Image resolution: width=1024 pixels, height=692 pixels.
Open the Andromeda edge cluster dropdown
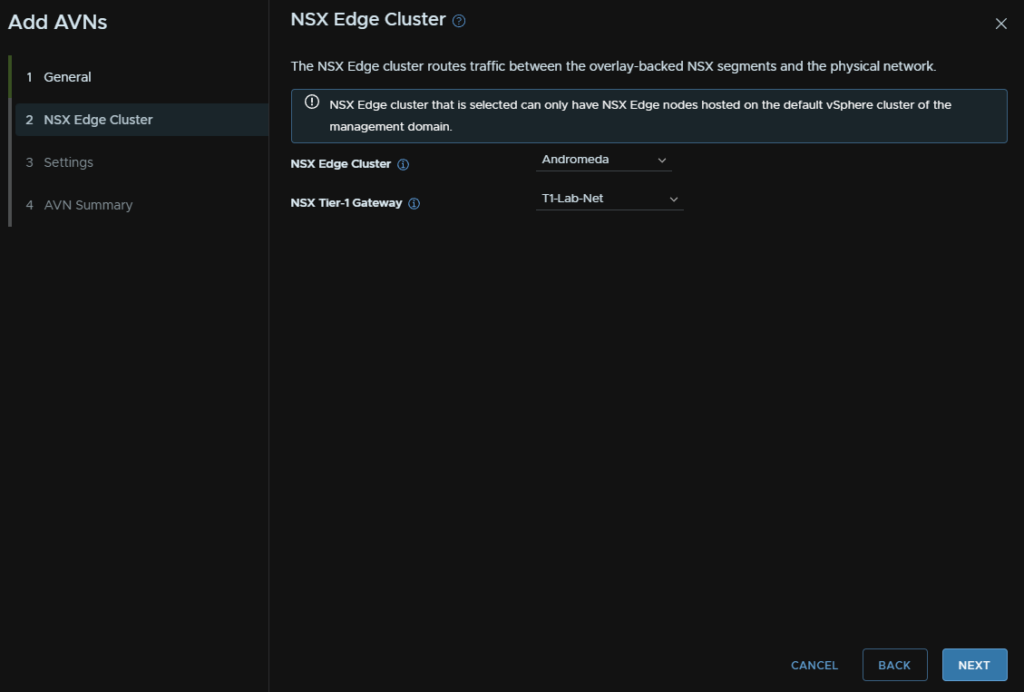pyautogui.click(x=603, y=160)
